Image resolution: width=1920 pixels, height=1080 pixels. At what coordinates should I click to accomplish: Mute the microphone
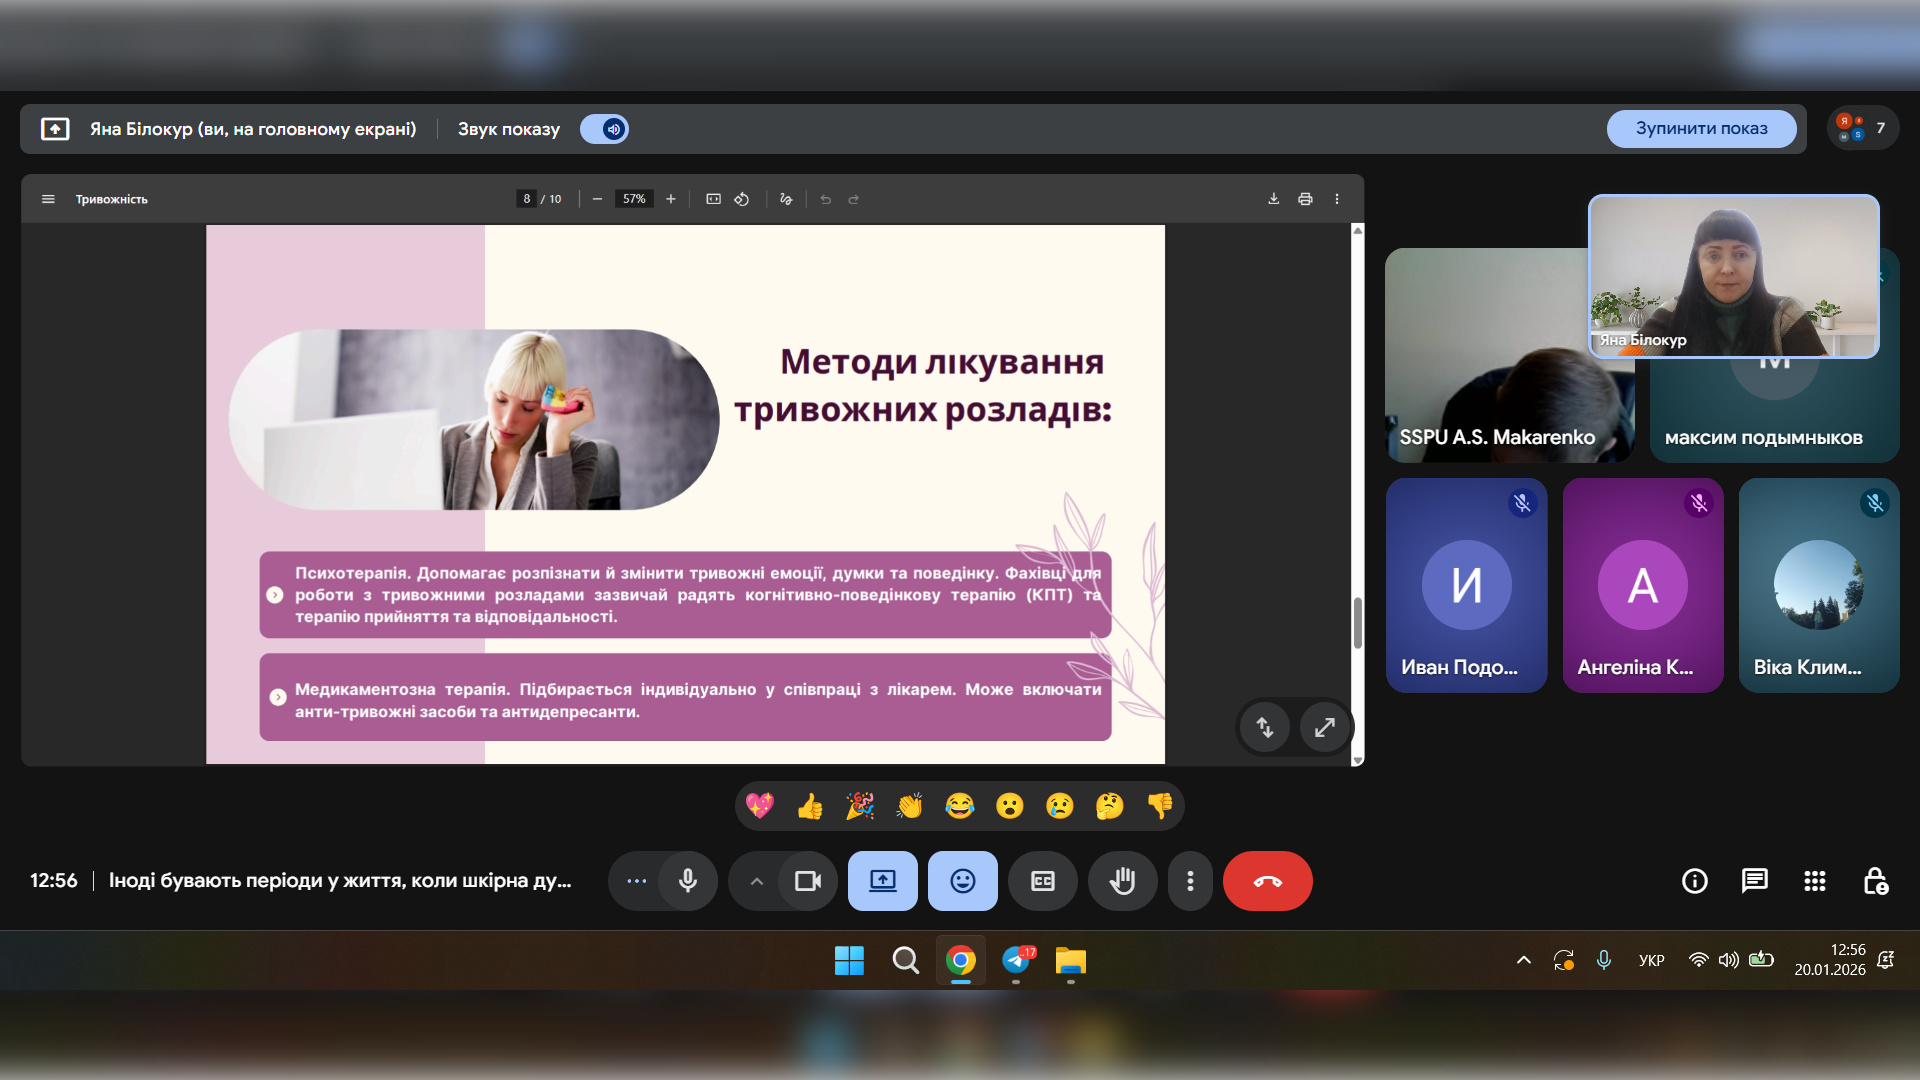tap(688, 881)
